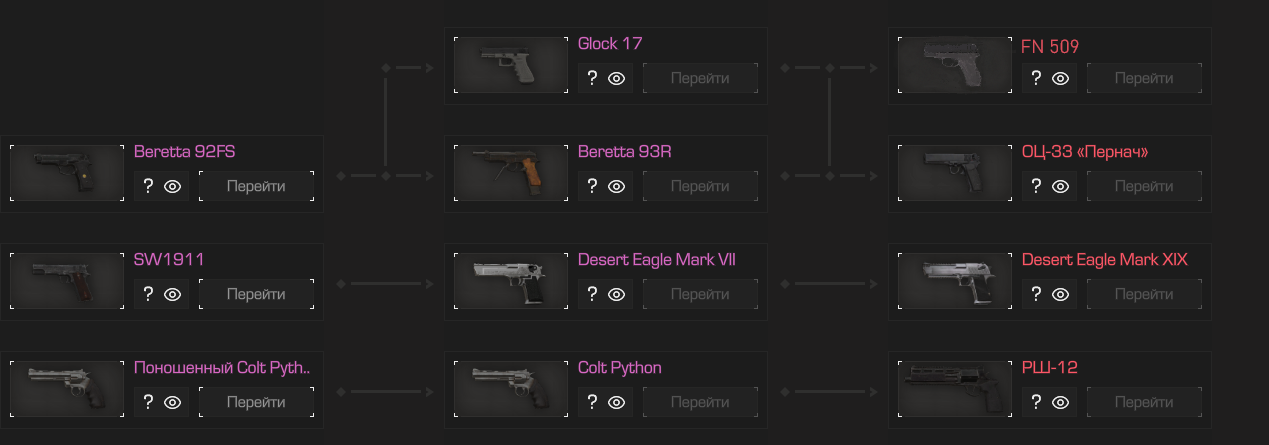Click the question mark for ОЦ-33 «Пернач»
The height and width of the screenshot is (445, 1269).
pos(1036,186)
